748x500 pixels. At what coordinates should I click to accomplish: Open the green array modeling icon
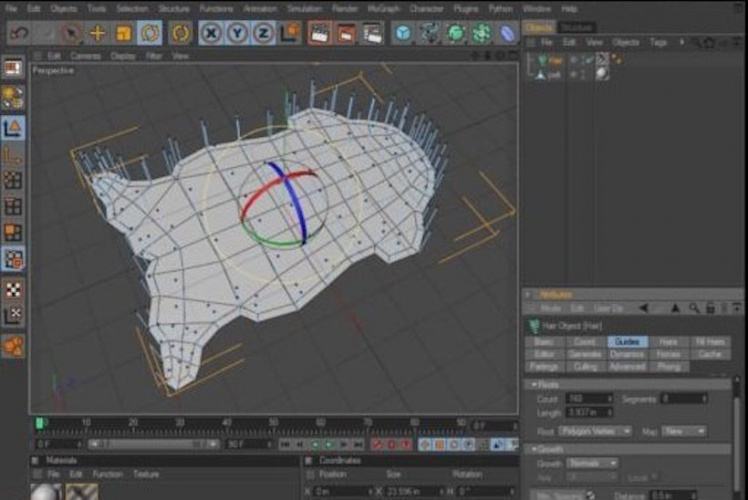point(482,33)
